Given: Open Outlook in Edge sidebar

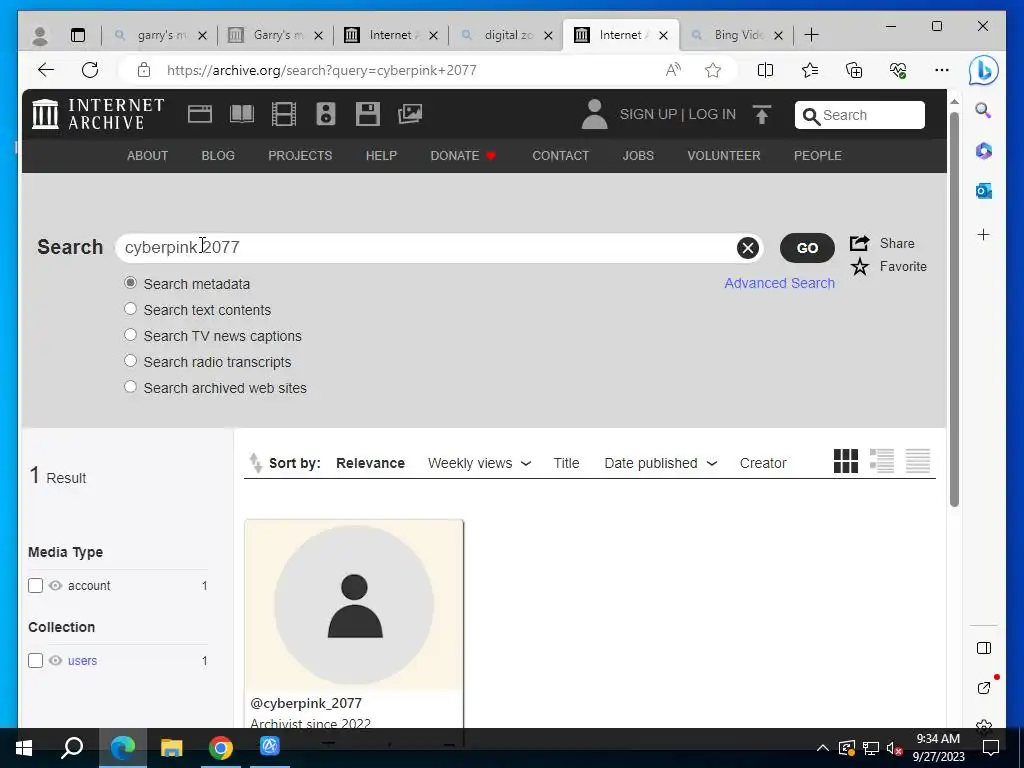Looking at the screenshot, I should point(984,191).
